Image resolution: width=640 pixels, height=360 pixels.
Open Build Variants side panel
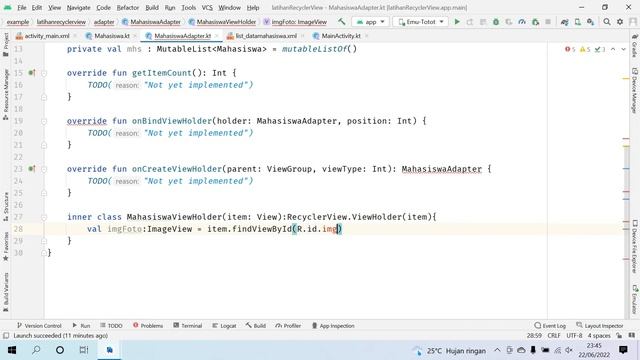(6, 292)
